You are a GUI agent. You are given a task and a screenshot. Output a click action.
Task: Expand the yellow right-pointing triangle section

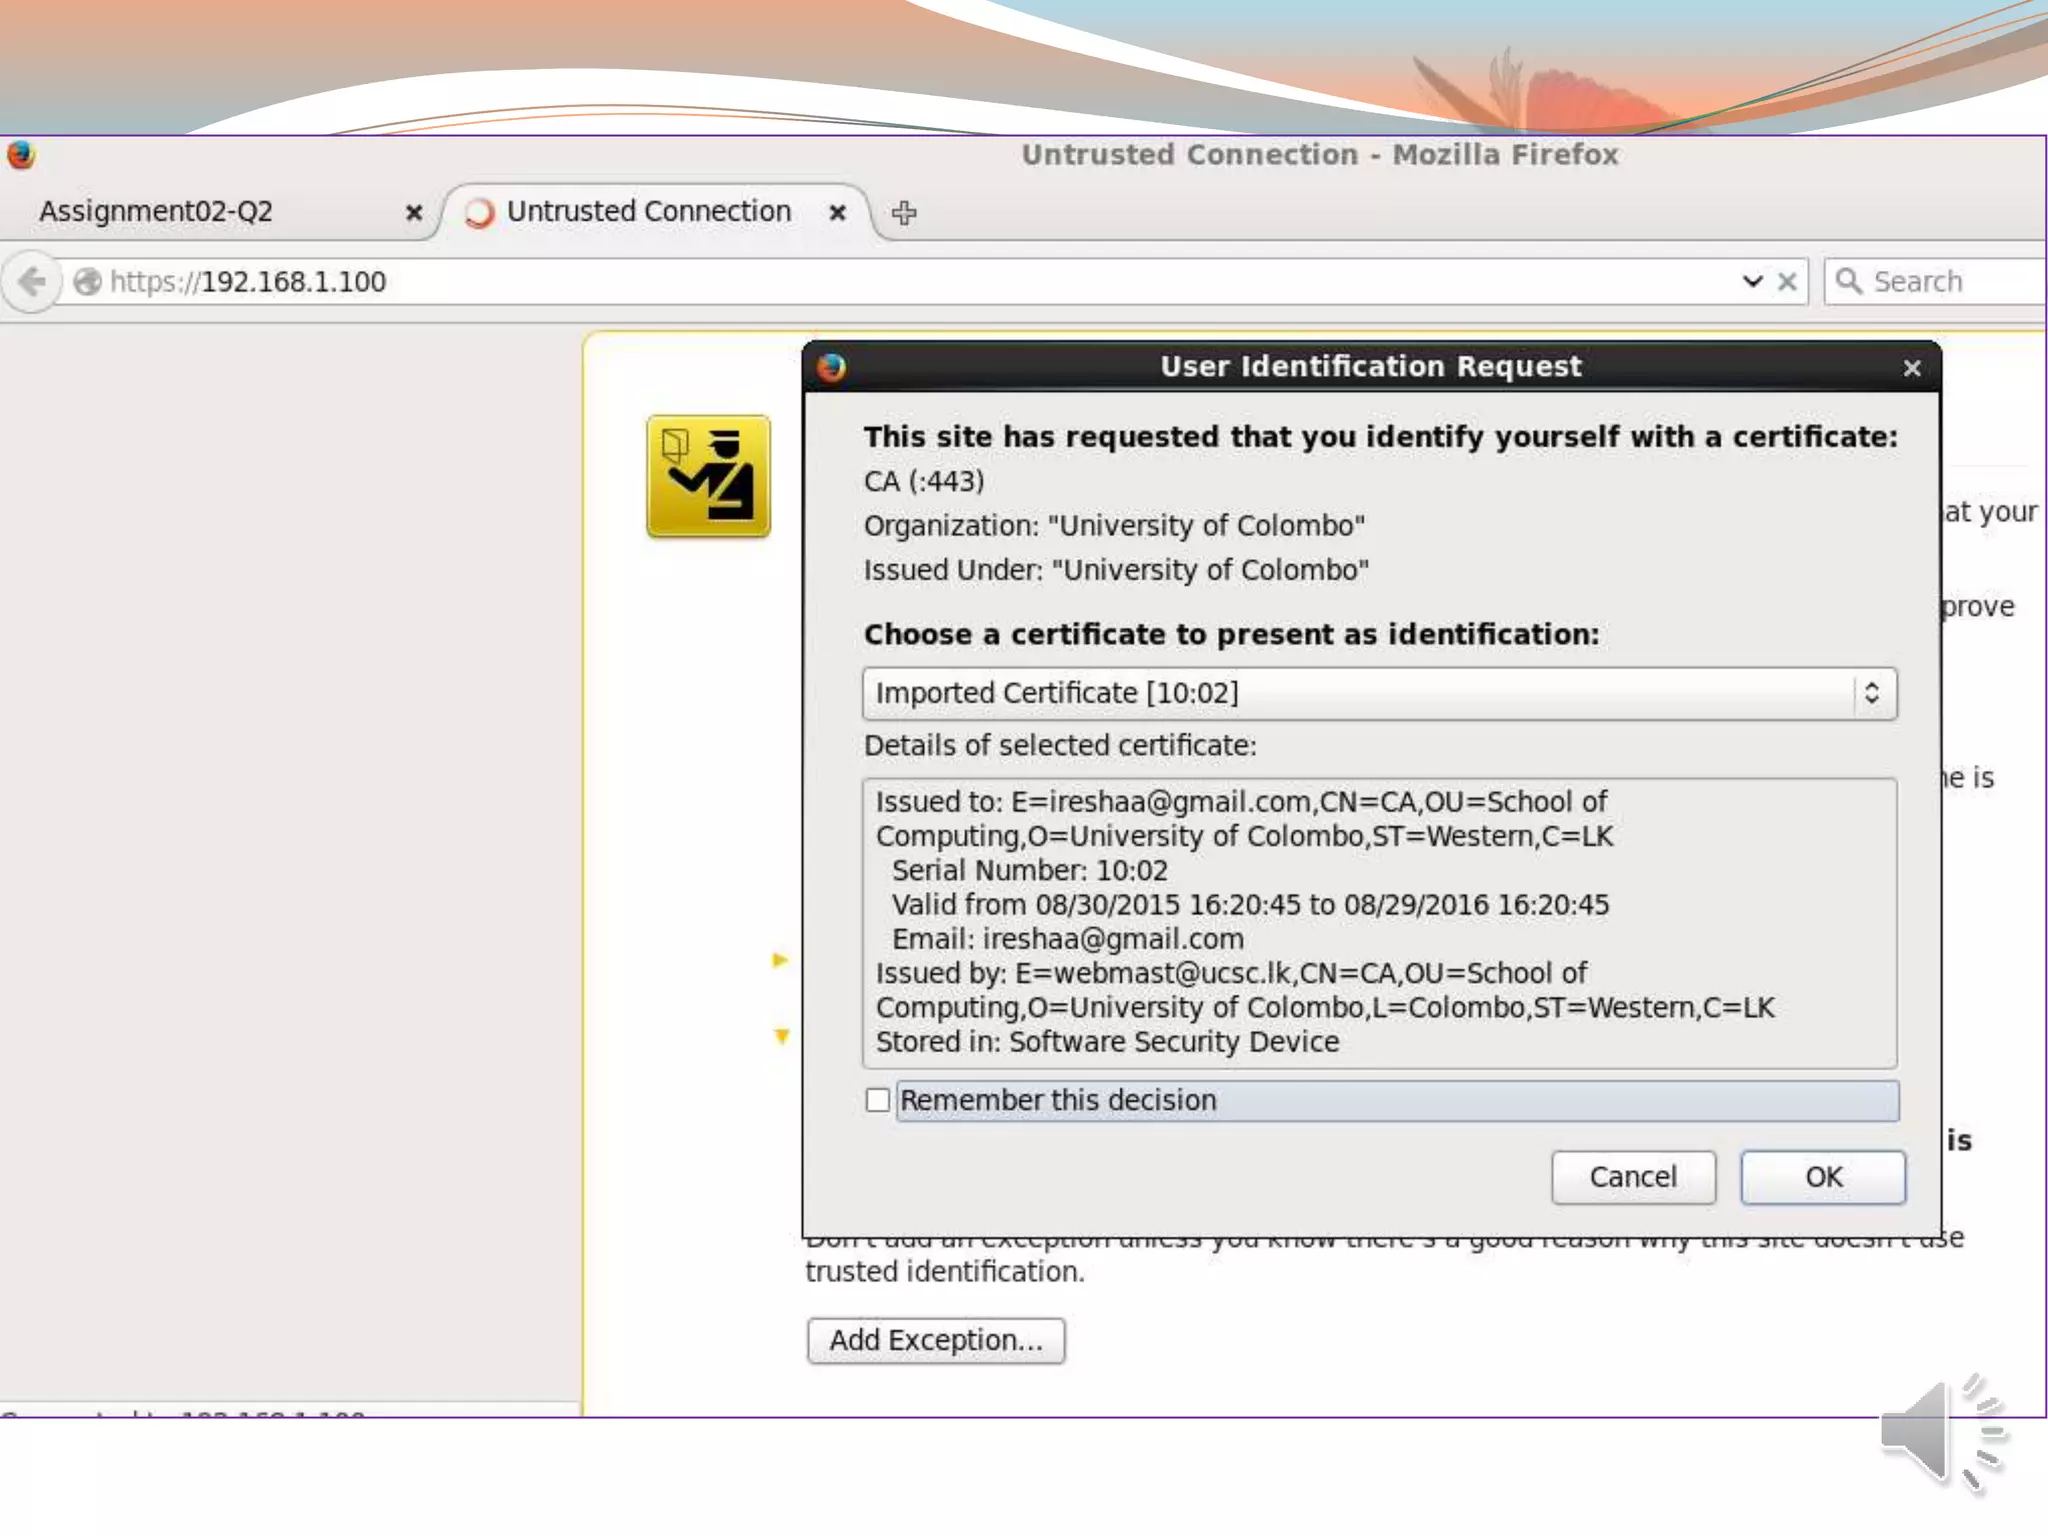(780, 960)
